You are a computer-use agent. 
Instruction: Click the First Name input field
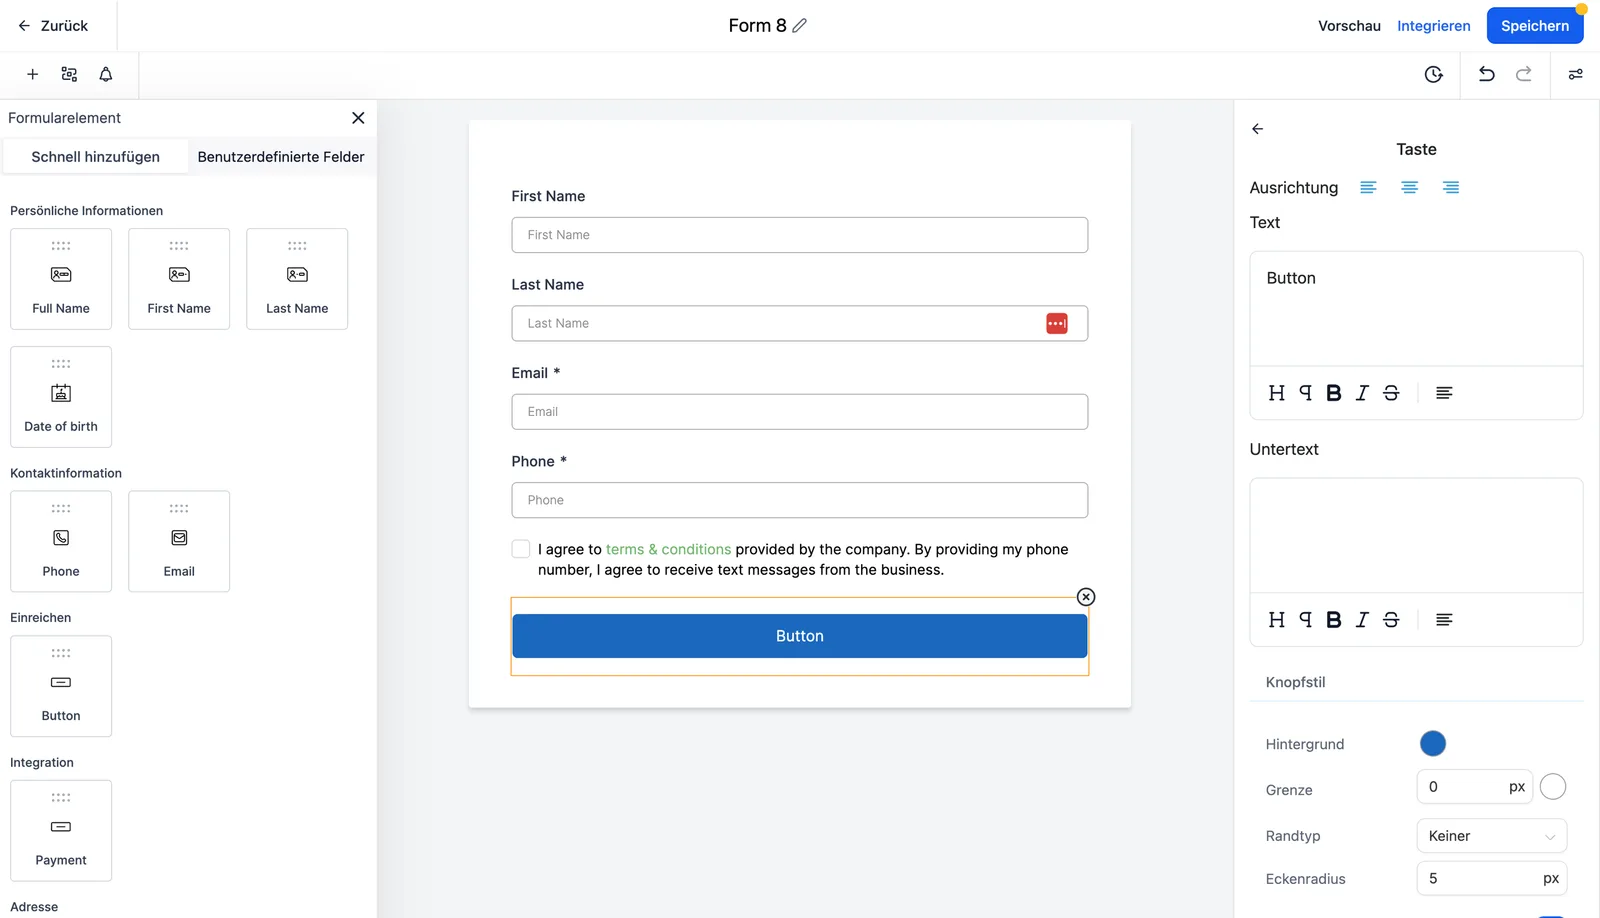coord(800,235)
